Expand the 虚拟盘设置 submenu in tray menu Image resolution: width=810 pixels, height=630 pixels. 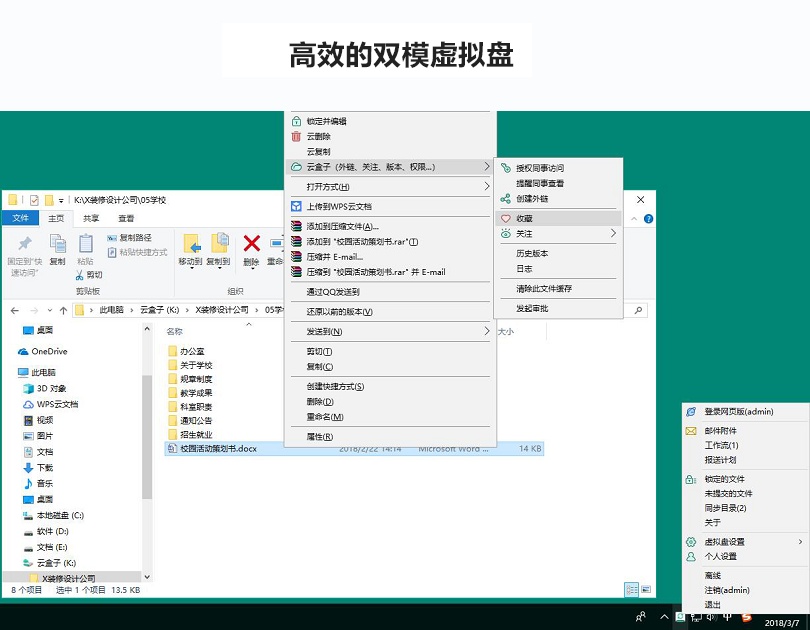(x=745, y=542)
